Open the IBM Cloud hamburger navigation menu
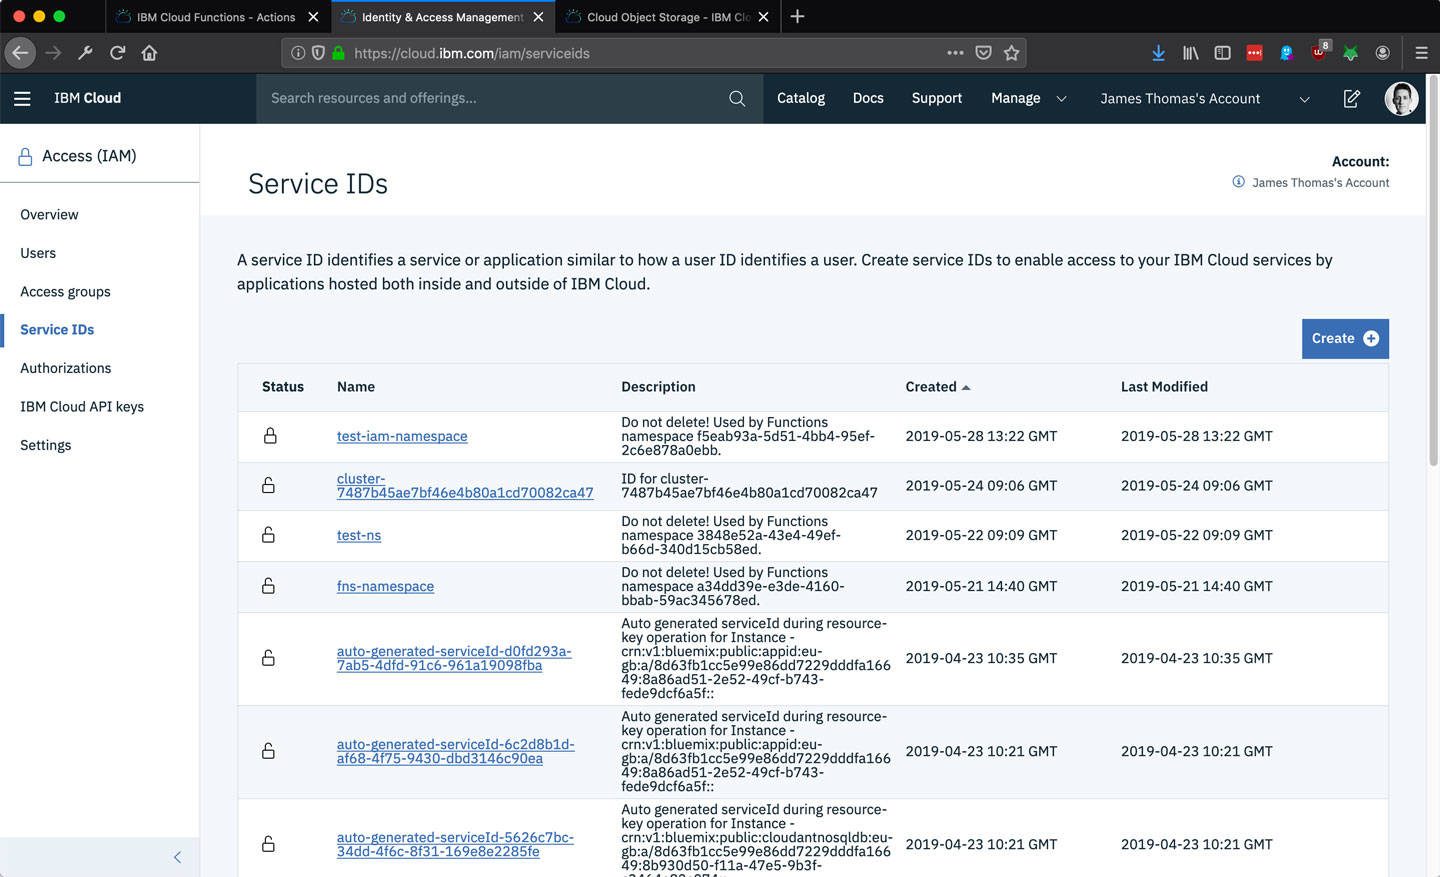The width and height of the screenshot is (1440, 877). [22, 98]
